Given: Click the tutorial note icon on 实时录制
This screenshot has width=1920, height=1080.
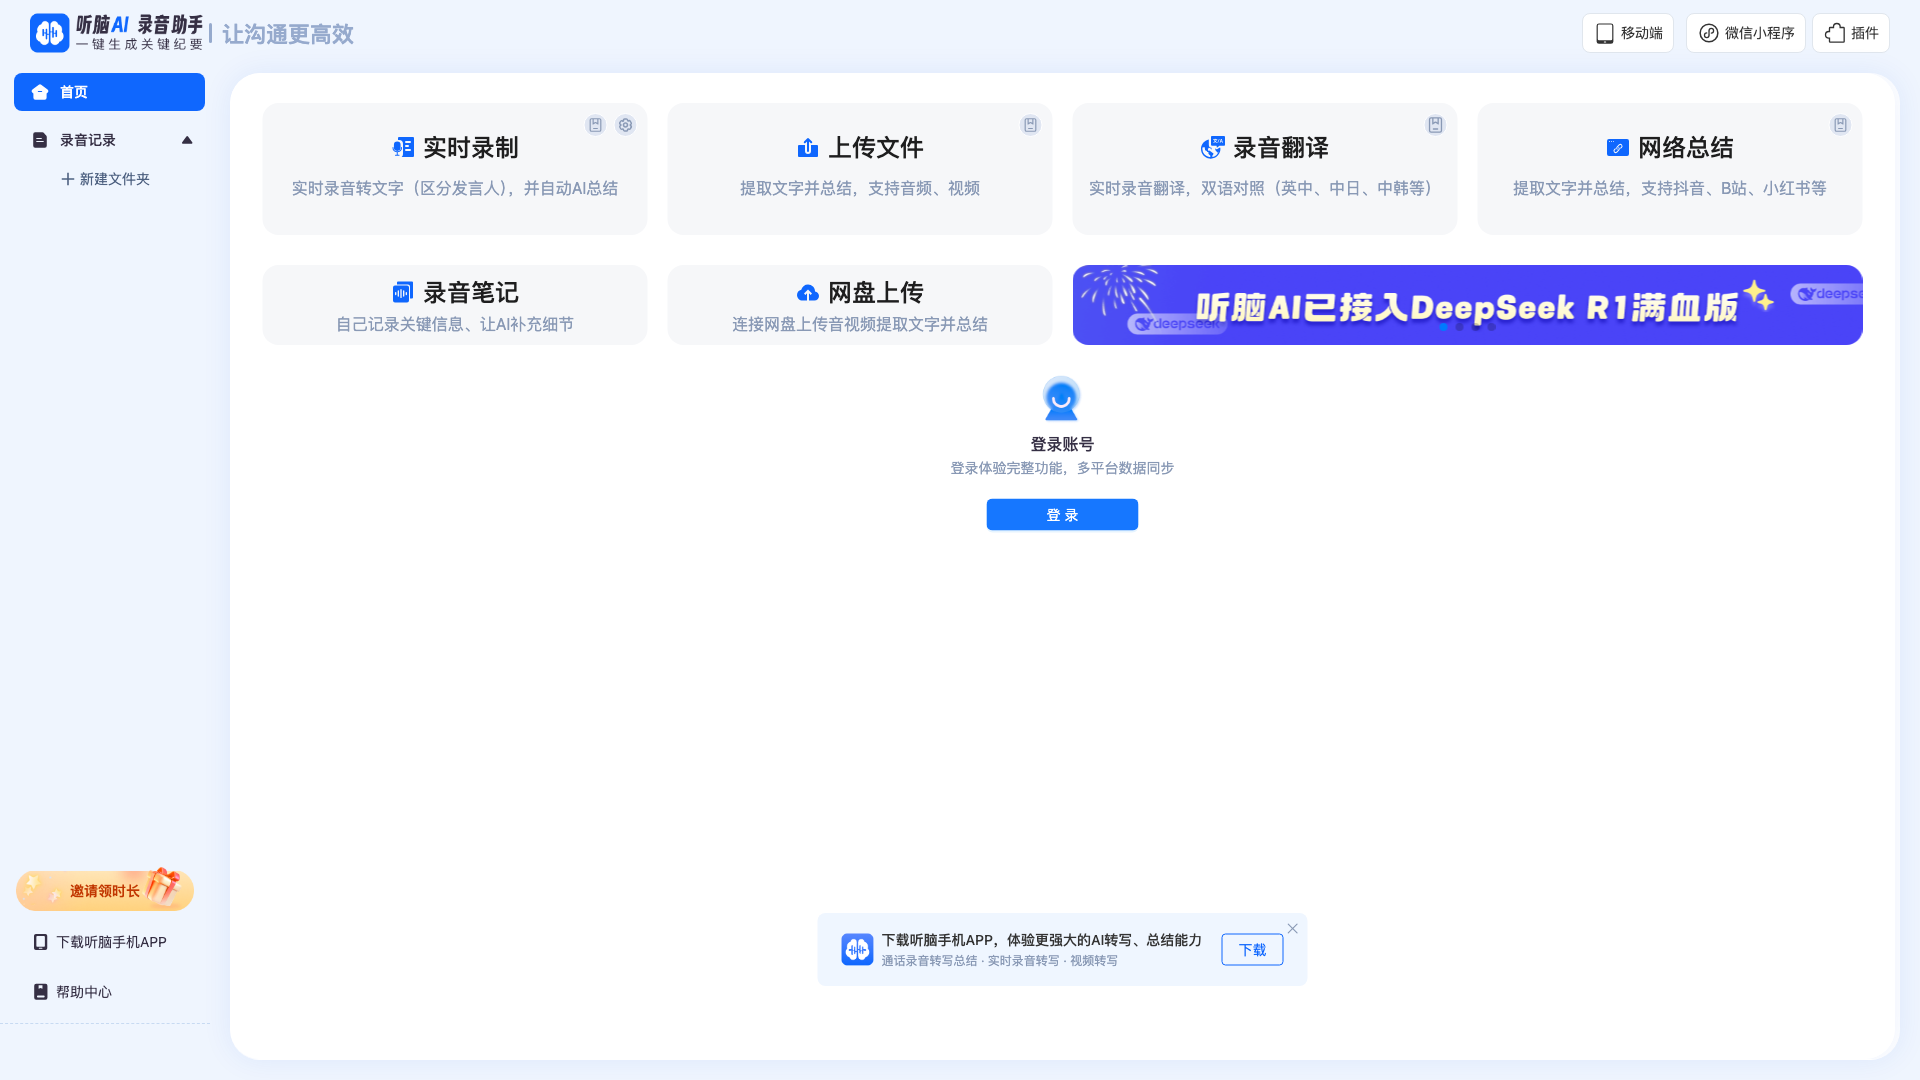Looking at the screenshot, I should coord(595,125).
